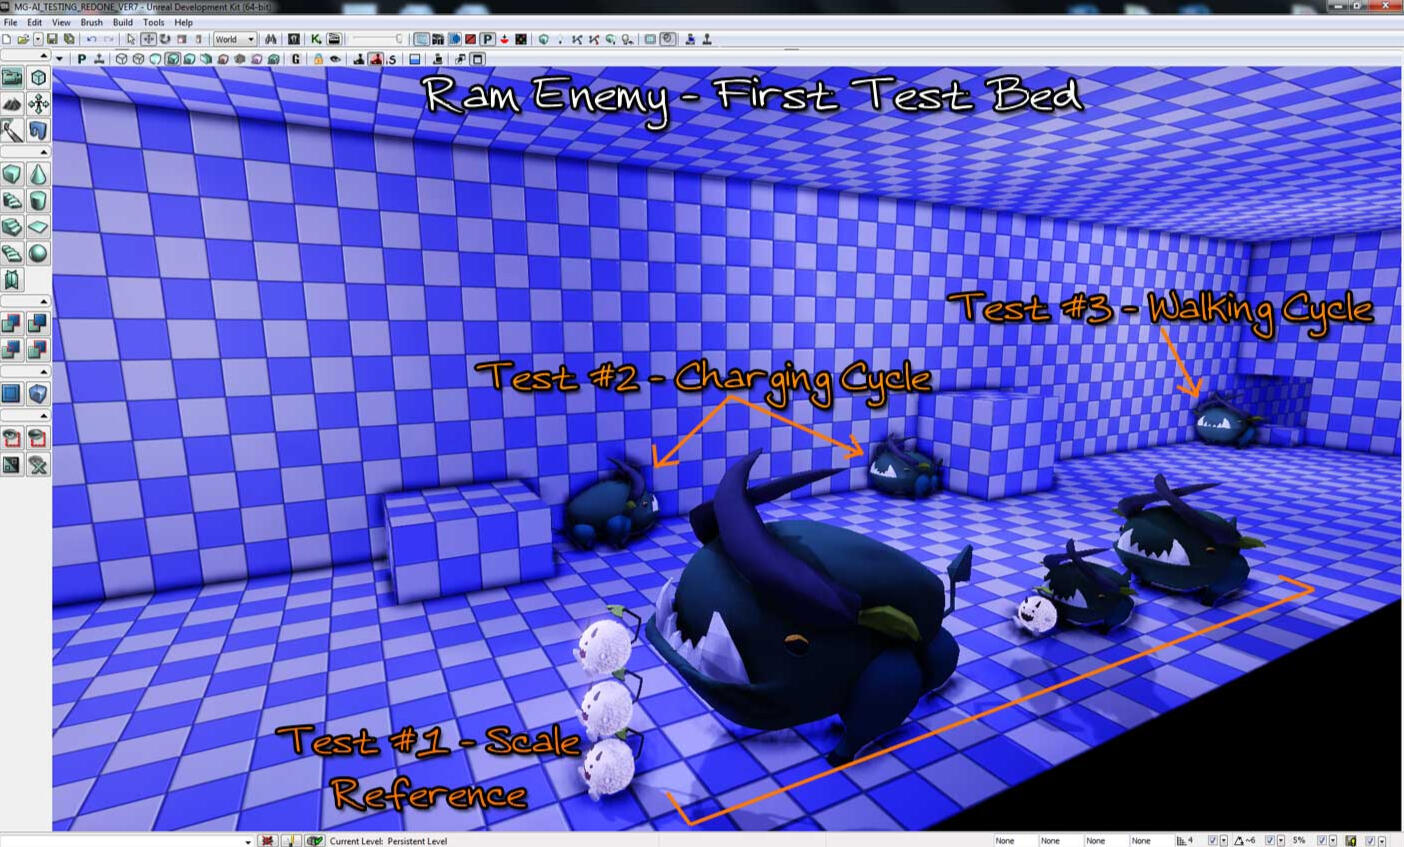Click the Save level icon
Viewport: 1404px width, 847px height.
click(x=52, y=39)
